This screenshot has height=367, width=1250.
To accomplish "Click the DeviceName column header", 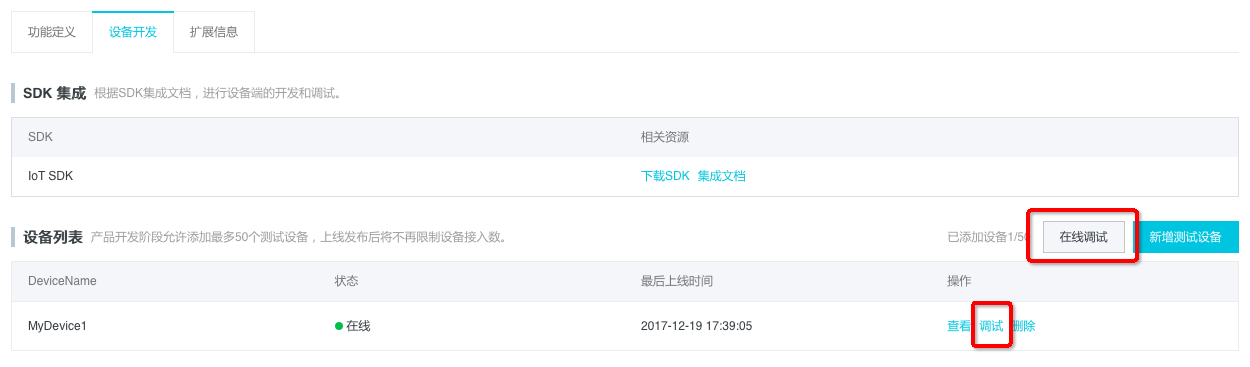I will click(x=62, y=281).
